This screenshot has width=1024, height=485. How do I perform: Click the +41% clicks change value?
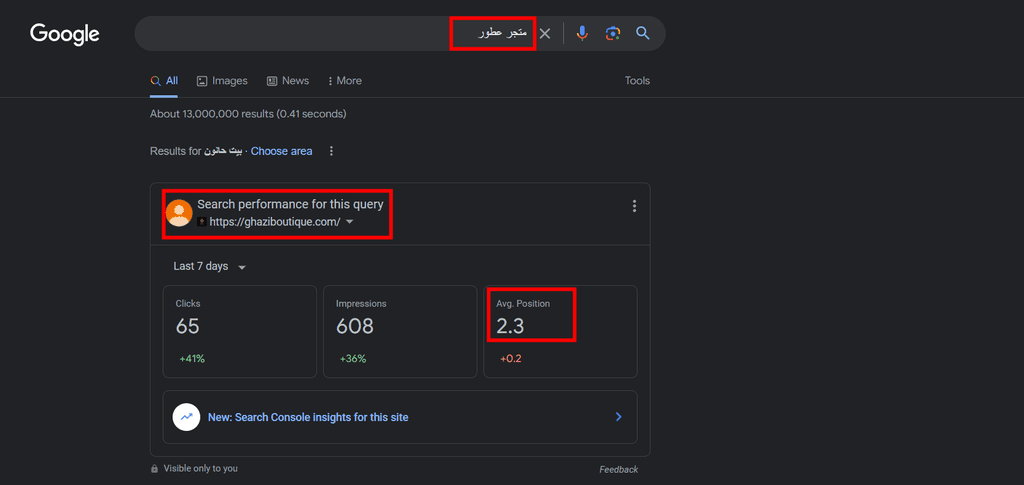tap(192, 359)
